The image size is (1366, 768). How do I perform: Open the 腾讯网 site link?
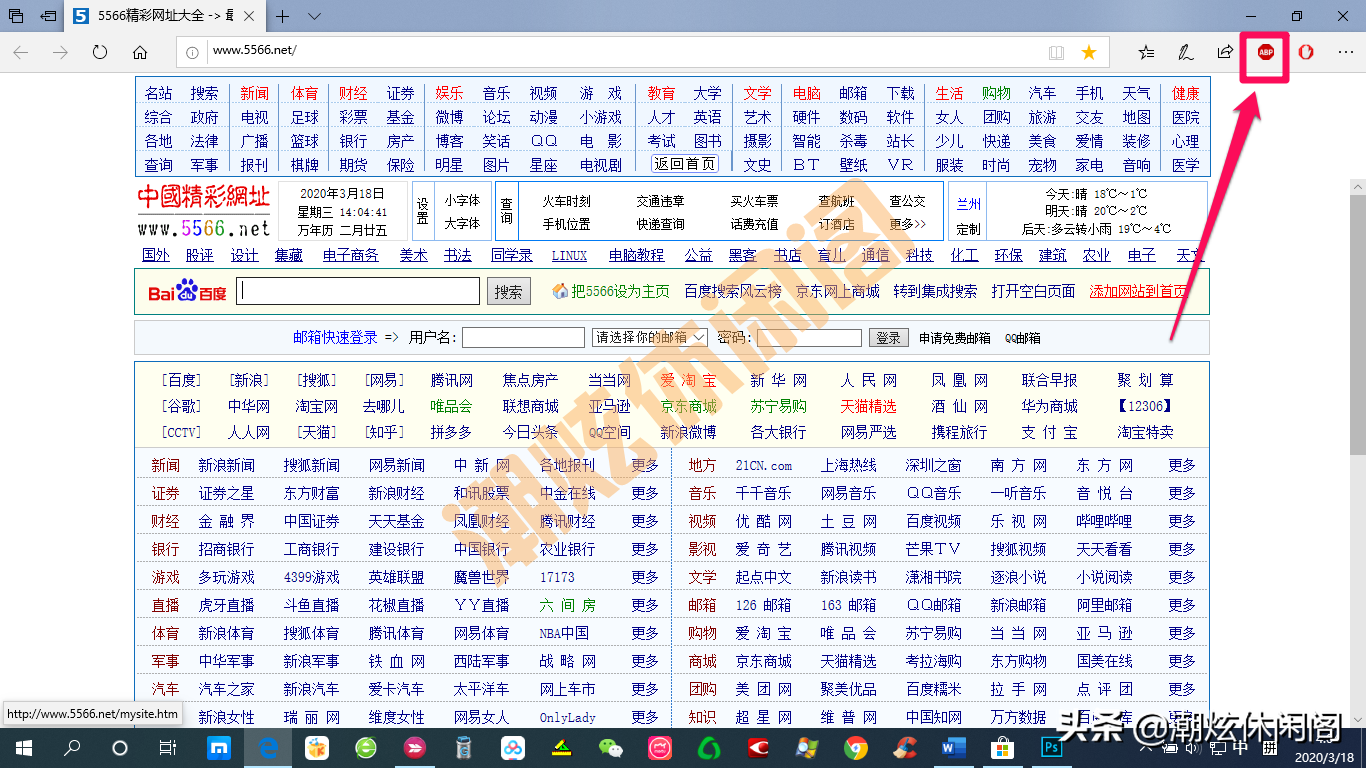click(x=452, y=381)
